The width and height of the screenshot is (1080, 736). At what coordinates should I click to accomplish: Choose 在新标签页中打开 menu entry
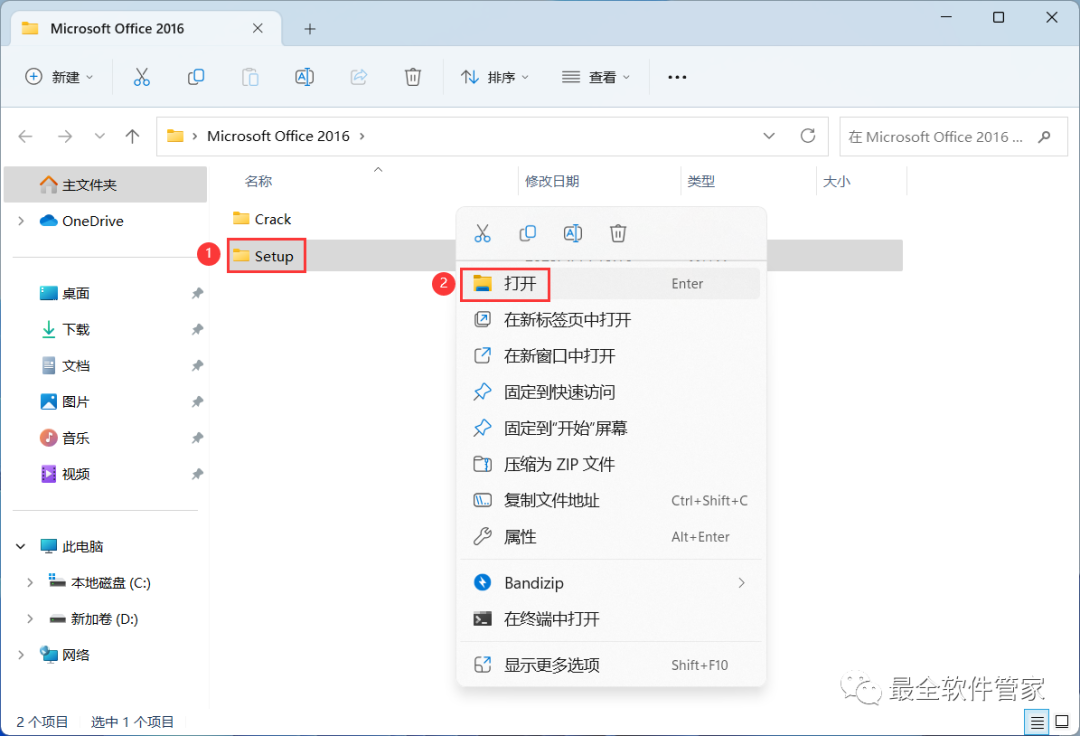[610, 319]
